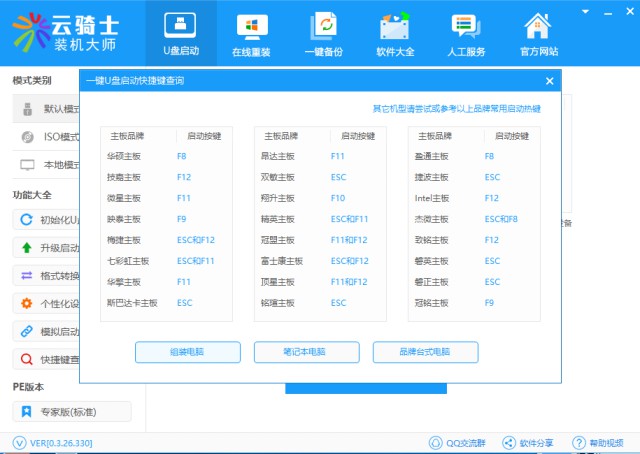Click the 七彩虹主板 row label

[128, 261]
